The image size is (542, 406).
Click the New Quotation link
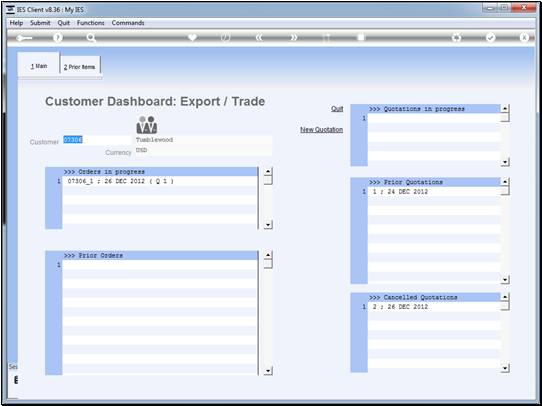321,130
